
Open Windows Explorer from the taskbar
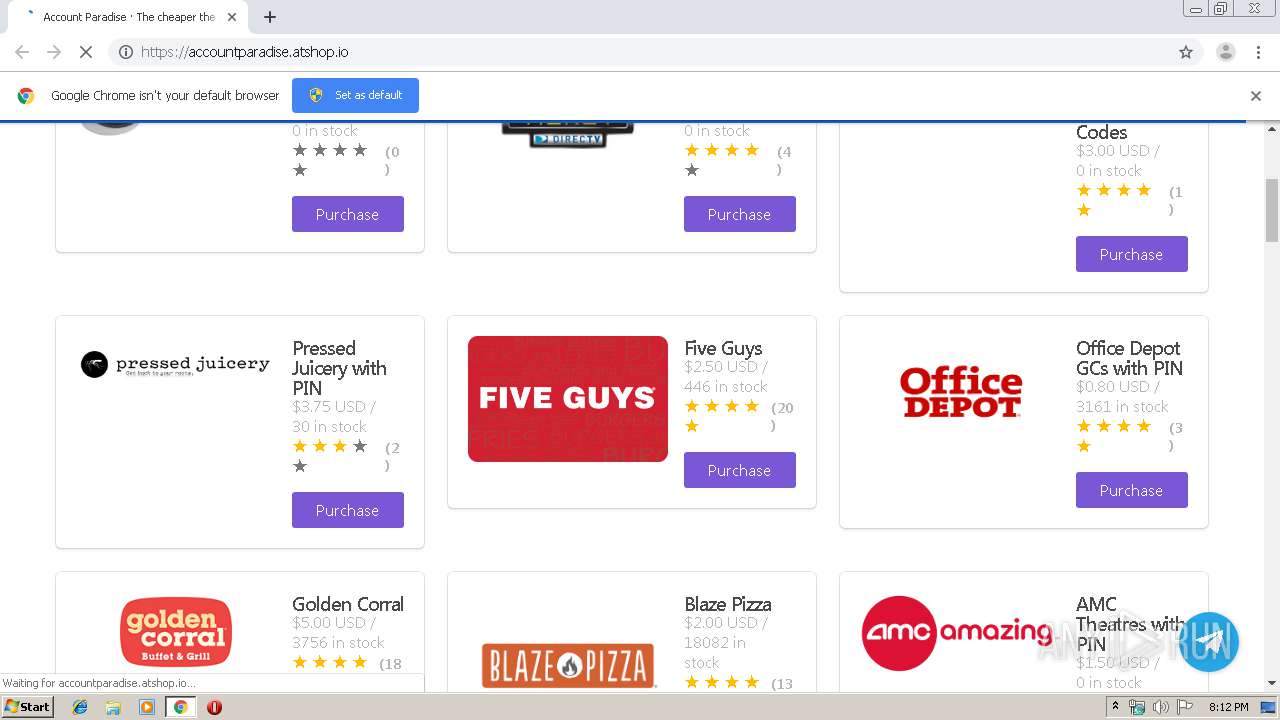[113, 707]
